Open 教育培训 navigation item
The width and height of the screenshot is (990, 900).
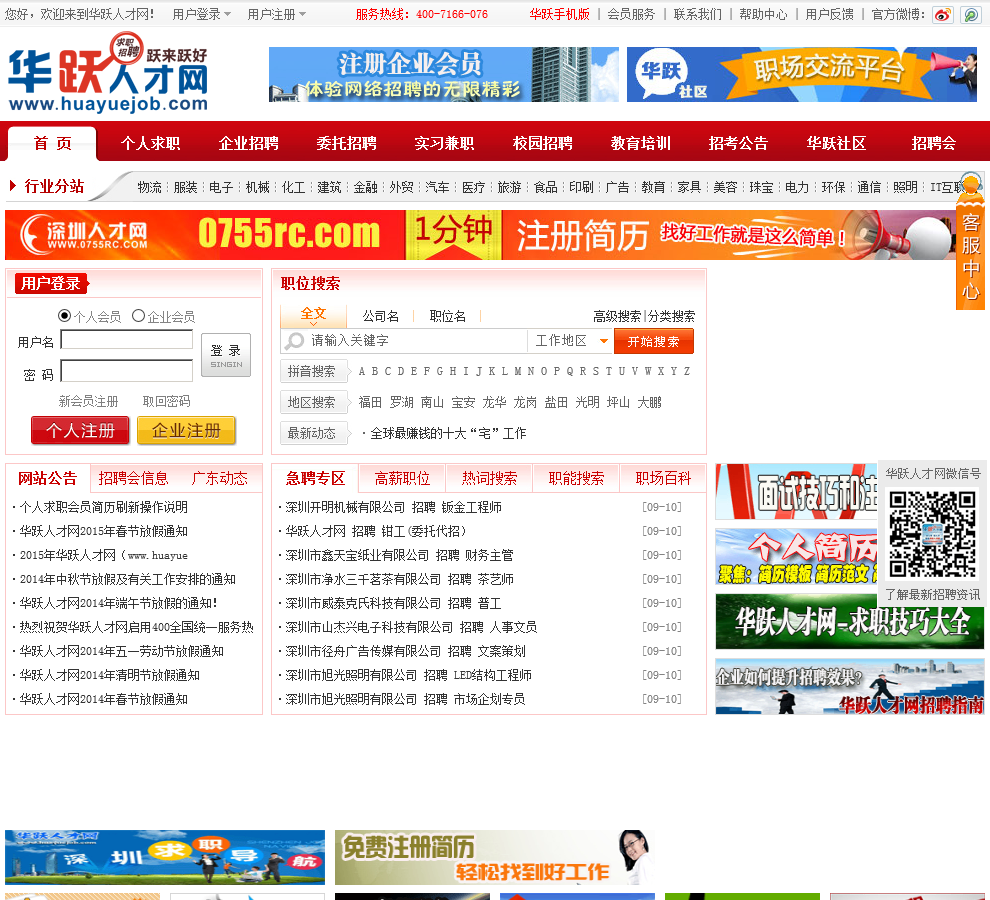point(641,143)
